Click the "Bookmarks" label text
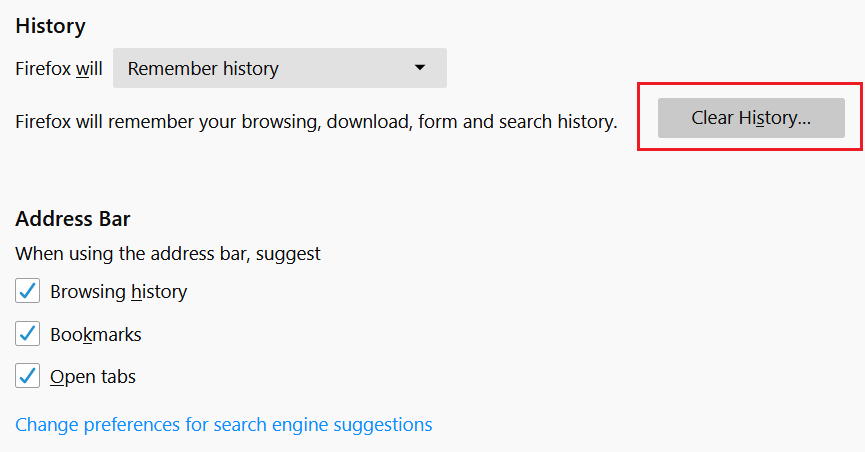The image size is (865, 452). (96, 334)
